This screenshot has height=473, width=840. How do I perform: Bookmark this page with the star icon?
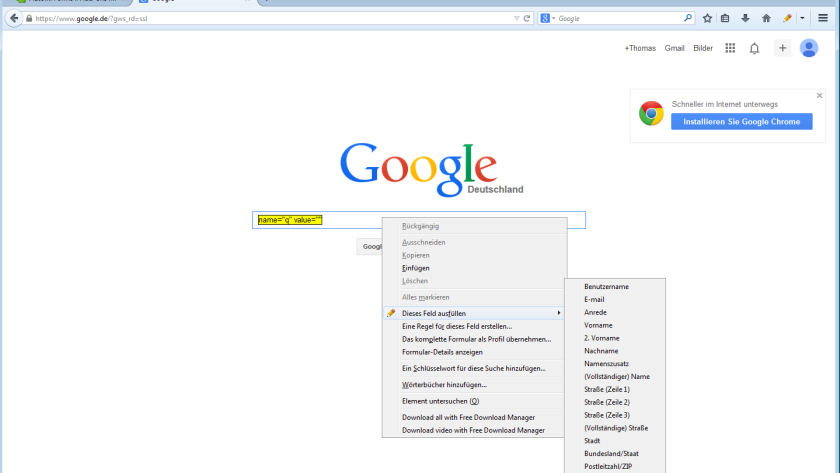click(x=707, y=18)
